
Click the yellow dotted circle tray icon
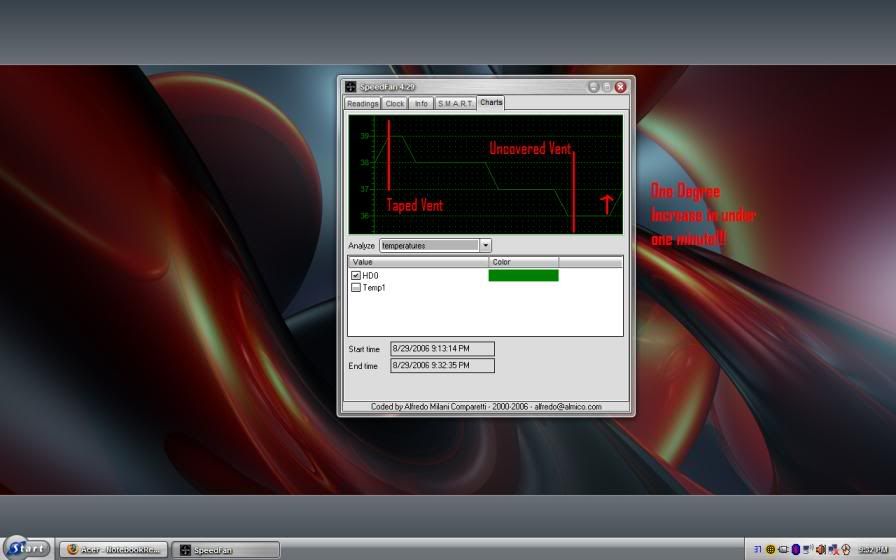(770, 549)
